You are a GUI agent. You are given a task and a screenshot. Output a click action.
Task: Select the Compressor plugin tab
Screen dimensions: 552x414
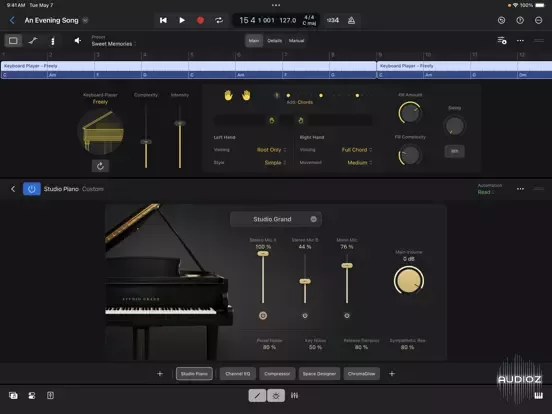(277, 374)
